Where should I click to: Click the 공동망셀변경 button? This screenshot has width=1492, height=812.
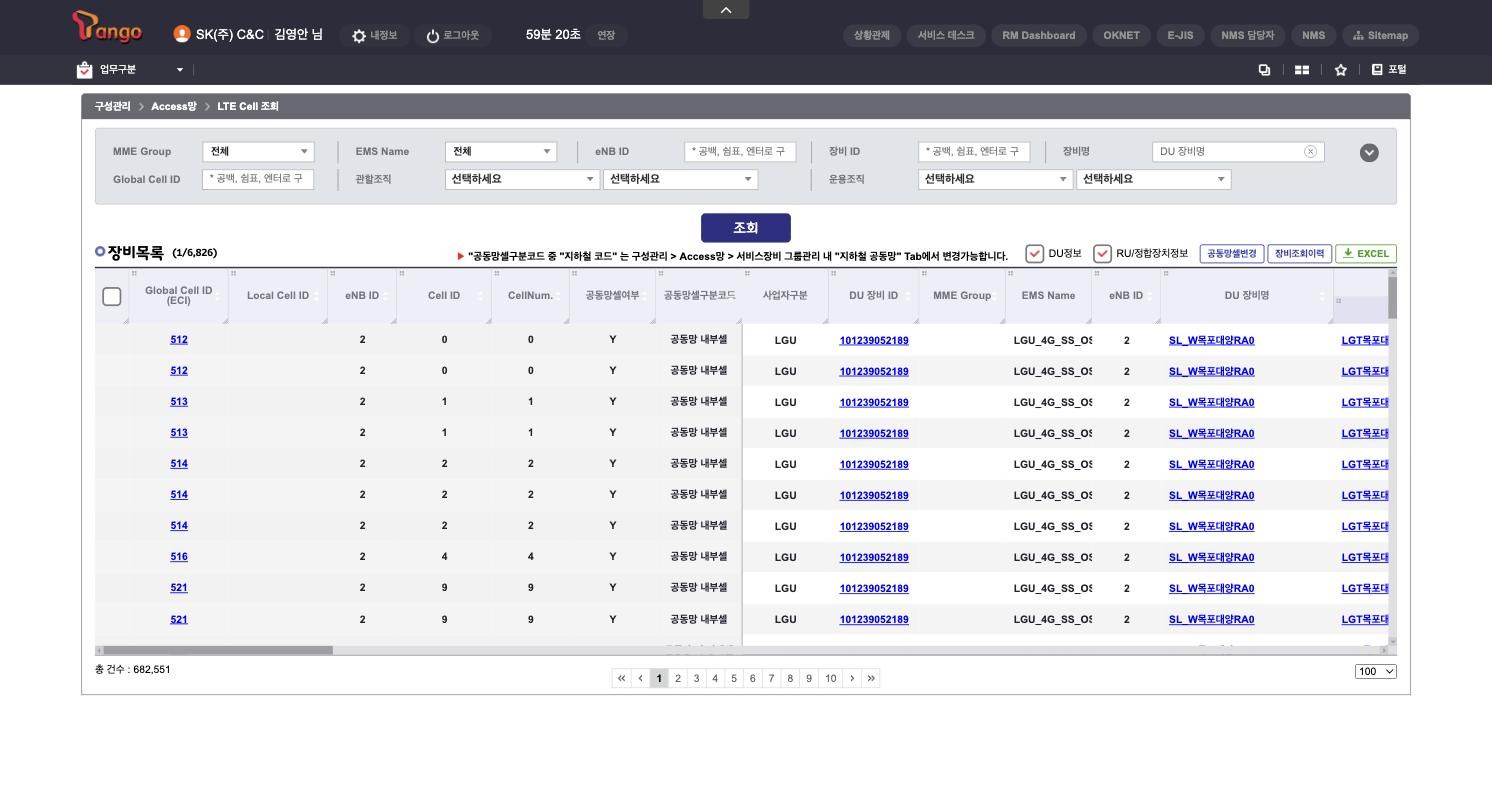click(x=1232, y=254)
